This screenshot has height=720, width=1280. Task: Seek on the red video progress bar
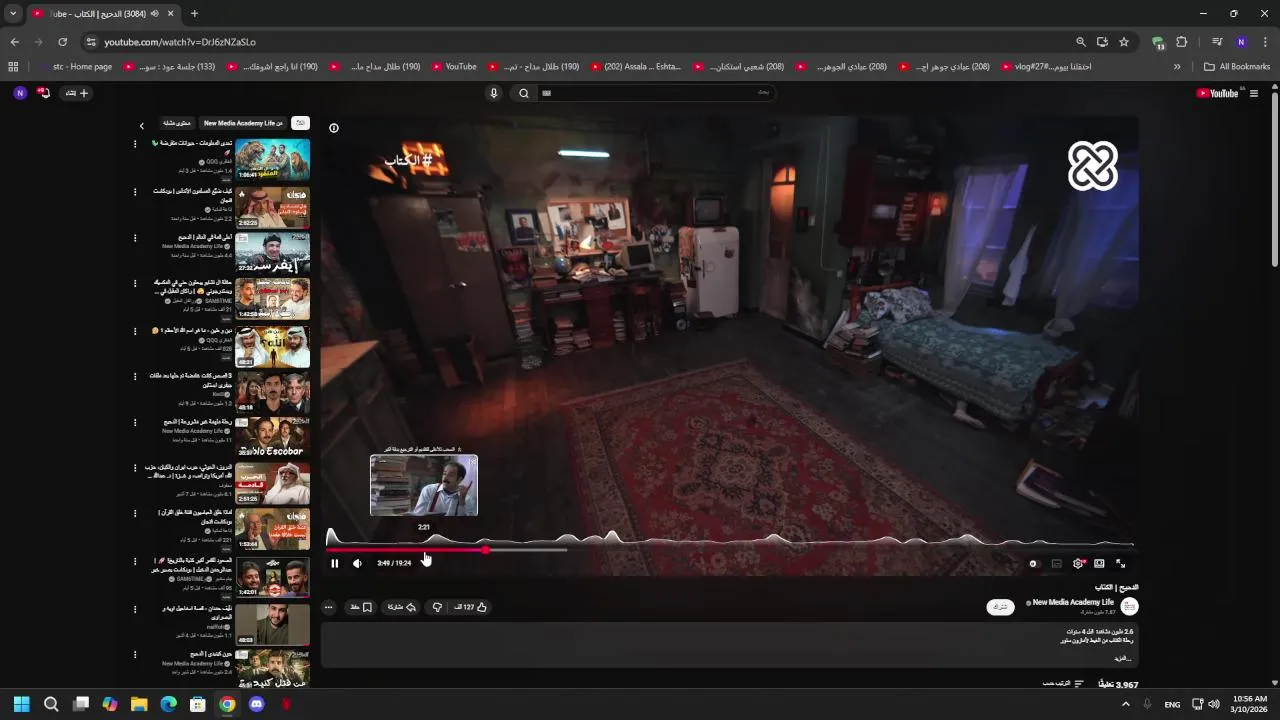point(405,550)
